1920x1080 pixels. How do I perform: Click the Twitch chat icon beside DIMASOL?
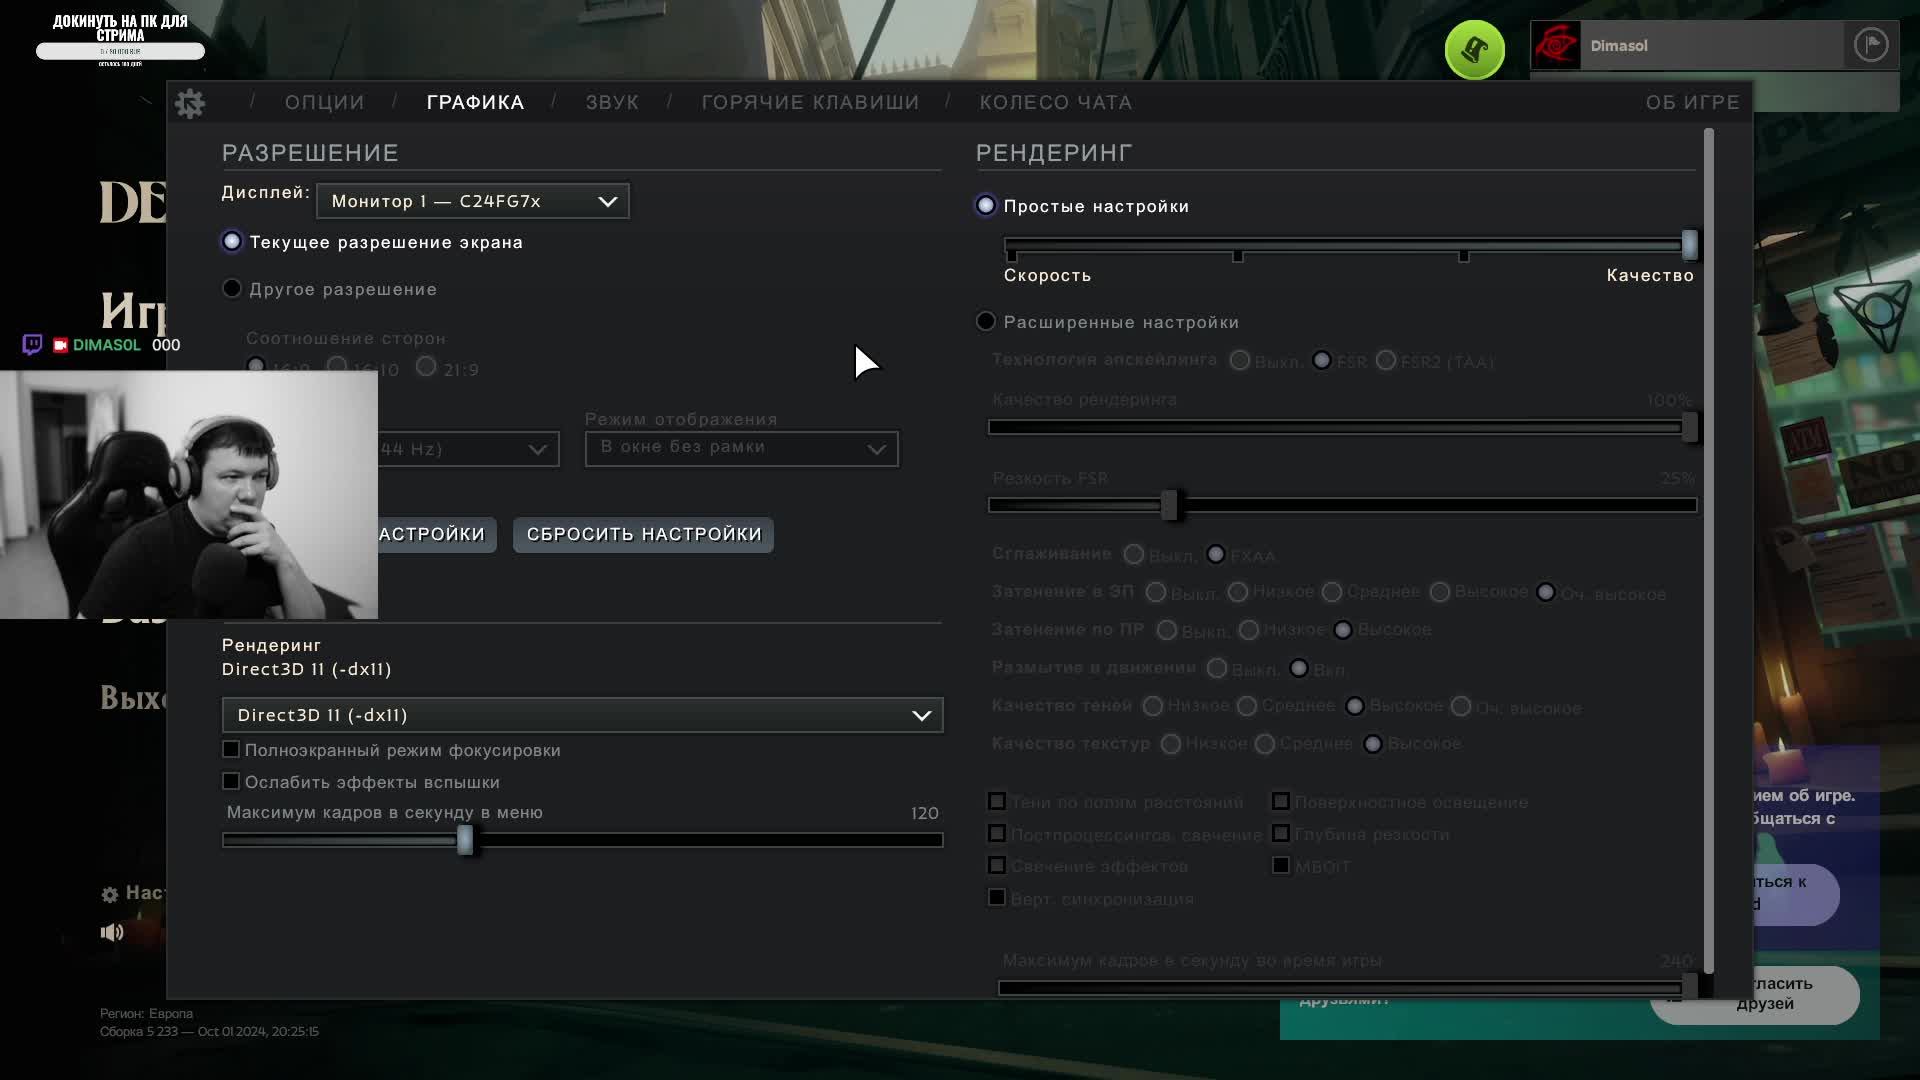[32, 345]
